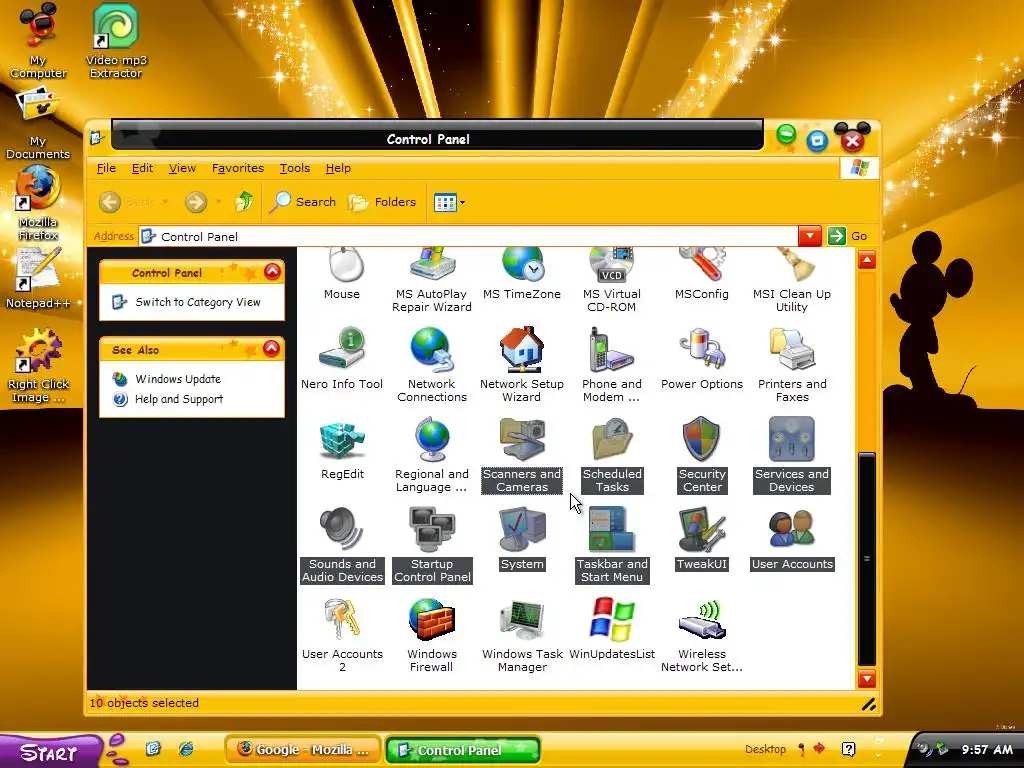Open Security Center
Viewport: 1024px width, 768px height.
701,455
